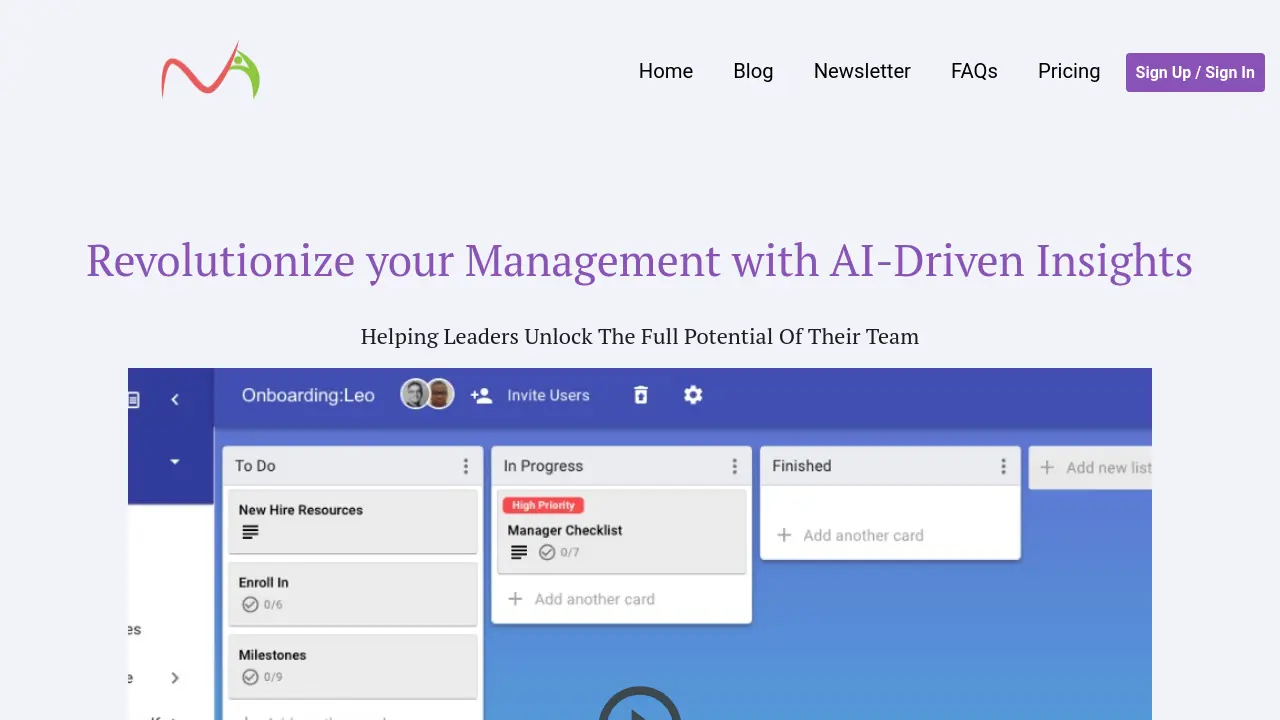The image size is (1280, 720).
Task: Click the In Progress list title
Action: [543, 466]
